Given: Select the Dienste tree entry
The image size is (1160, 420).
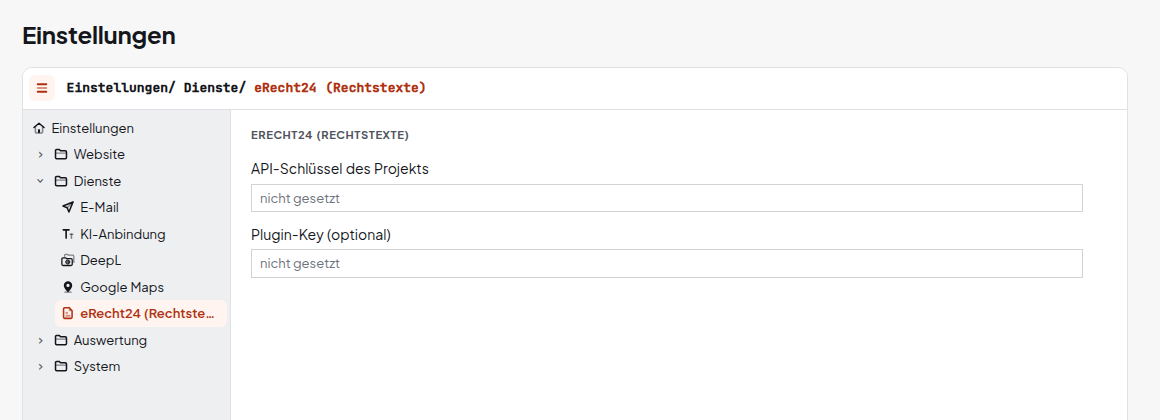Looking at the screenshot, I should click(97, 181).
